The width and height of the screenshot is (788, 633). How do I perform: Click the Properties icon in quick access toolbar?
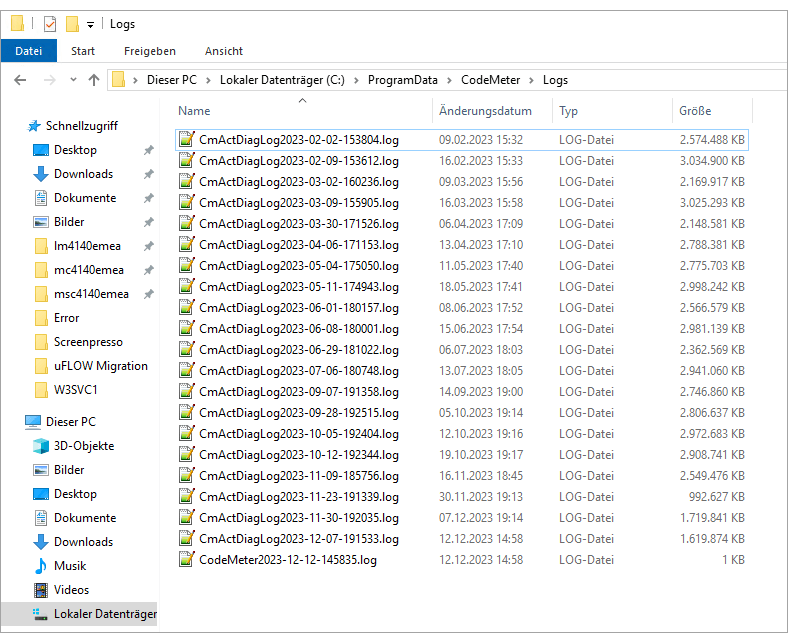[x=50, y=24]
